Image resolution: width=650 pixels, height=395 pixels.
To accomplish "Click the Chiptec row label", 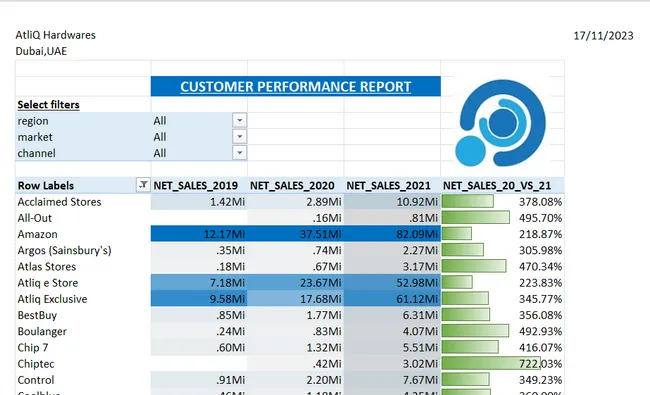I will point(36,363).
